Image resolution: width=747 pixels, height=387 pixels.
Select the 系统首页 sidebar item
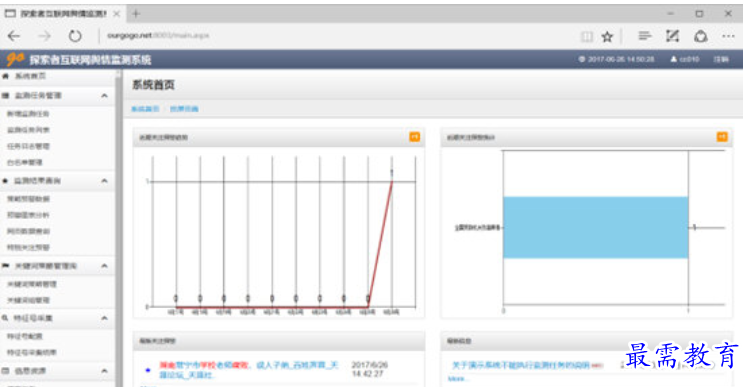(x=30, y=76)
